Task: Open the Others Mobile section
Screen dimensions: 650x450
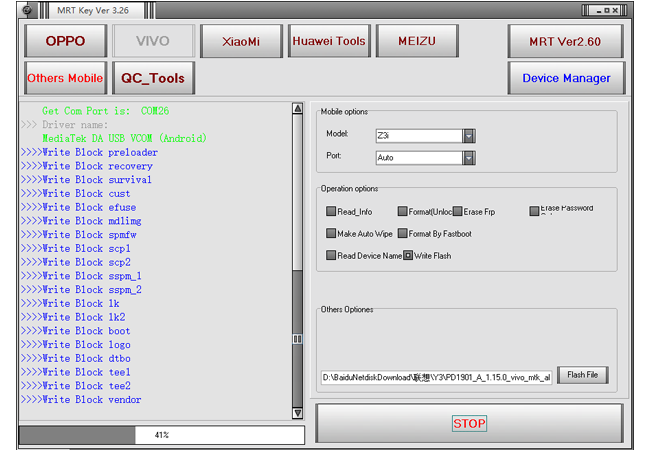Action: pos(65,78)
